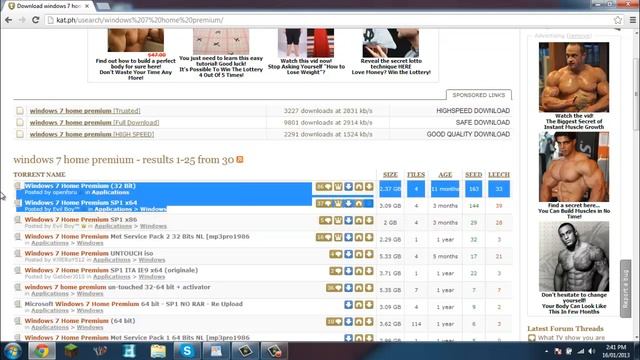Open Biggest Secret of Instant Muscle Growth ad
The image size is (640, 360).
pos(574,86)
